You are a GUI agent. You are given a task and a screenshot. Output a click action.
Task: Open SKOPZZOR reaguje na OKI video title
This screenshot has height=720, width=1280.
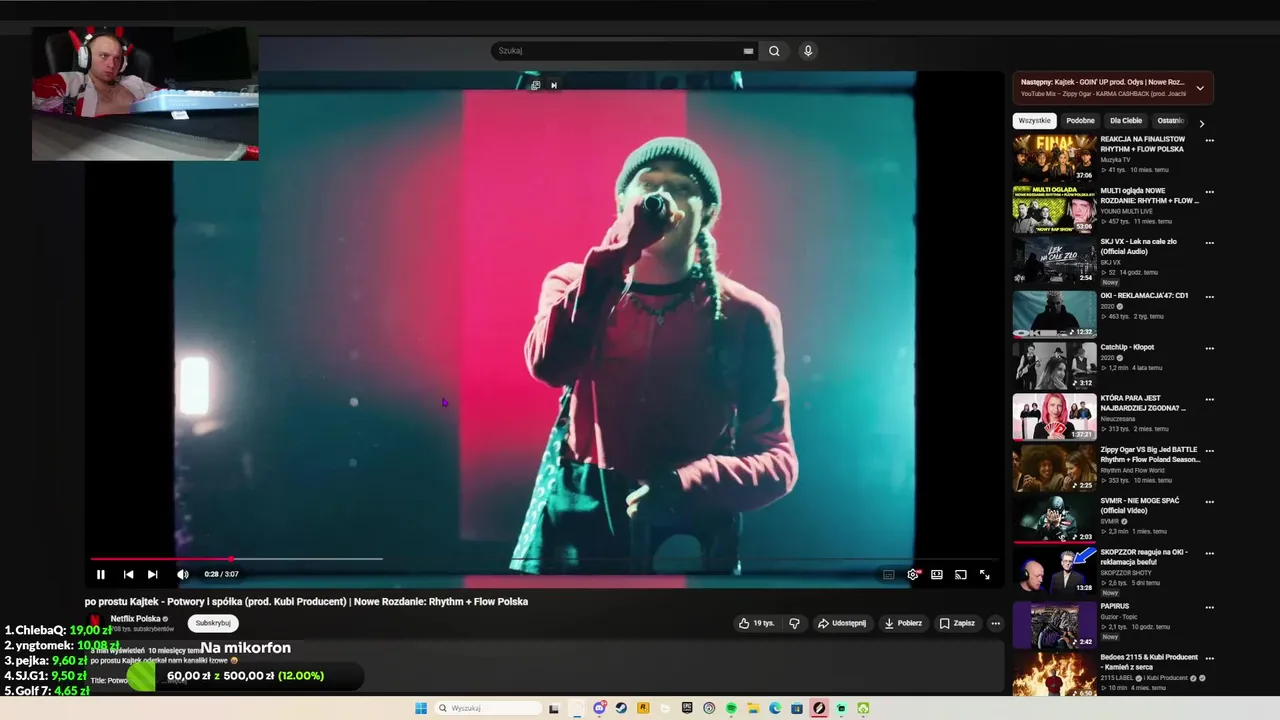(1144, 557)
